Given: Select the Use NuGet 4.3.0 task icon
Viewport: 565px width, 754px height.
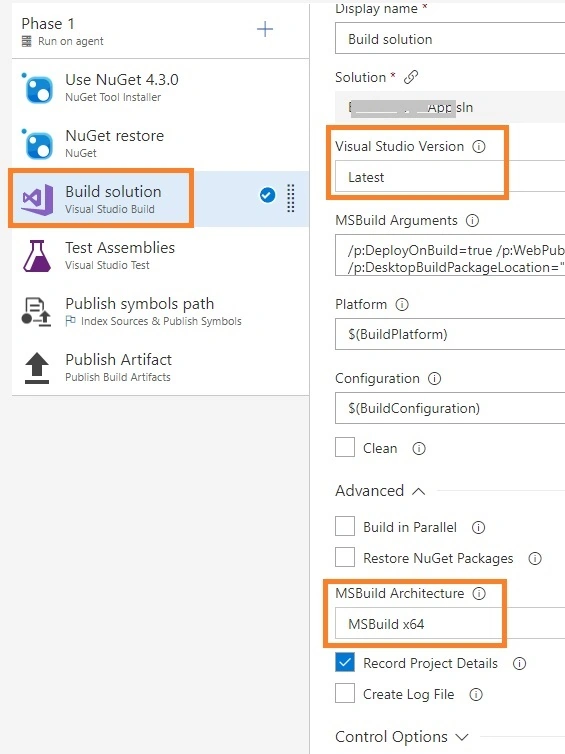Looking at the screenshot, I should click(x=38, y=88).
